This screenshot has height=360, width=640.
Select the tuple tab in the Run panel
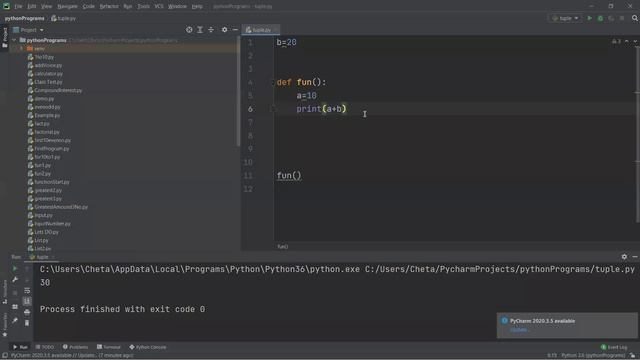pos(42,257)
